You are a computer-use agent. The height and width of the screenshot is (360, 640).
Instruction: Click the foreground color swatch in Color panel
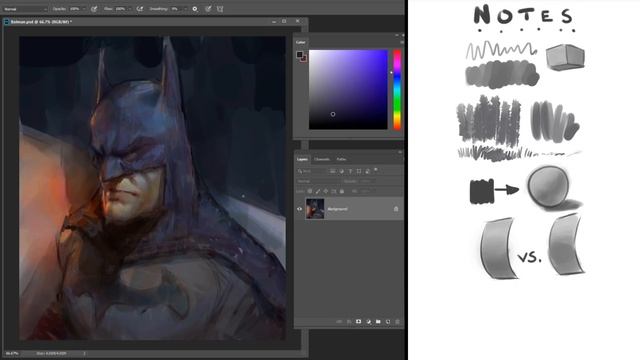point(300,54)
